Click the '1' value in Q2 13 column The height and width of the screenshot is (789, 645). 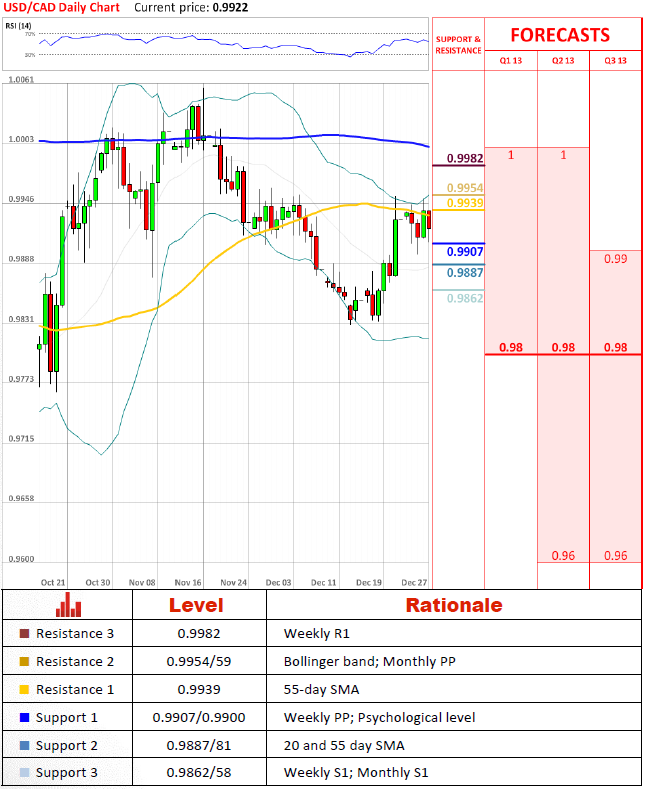pyautogui.click(x=563, y=155)
